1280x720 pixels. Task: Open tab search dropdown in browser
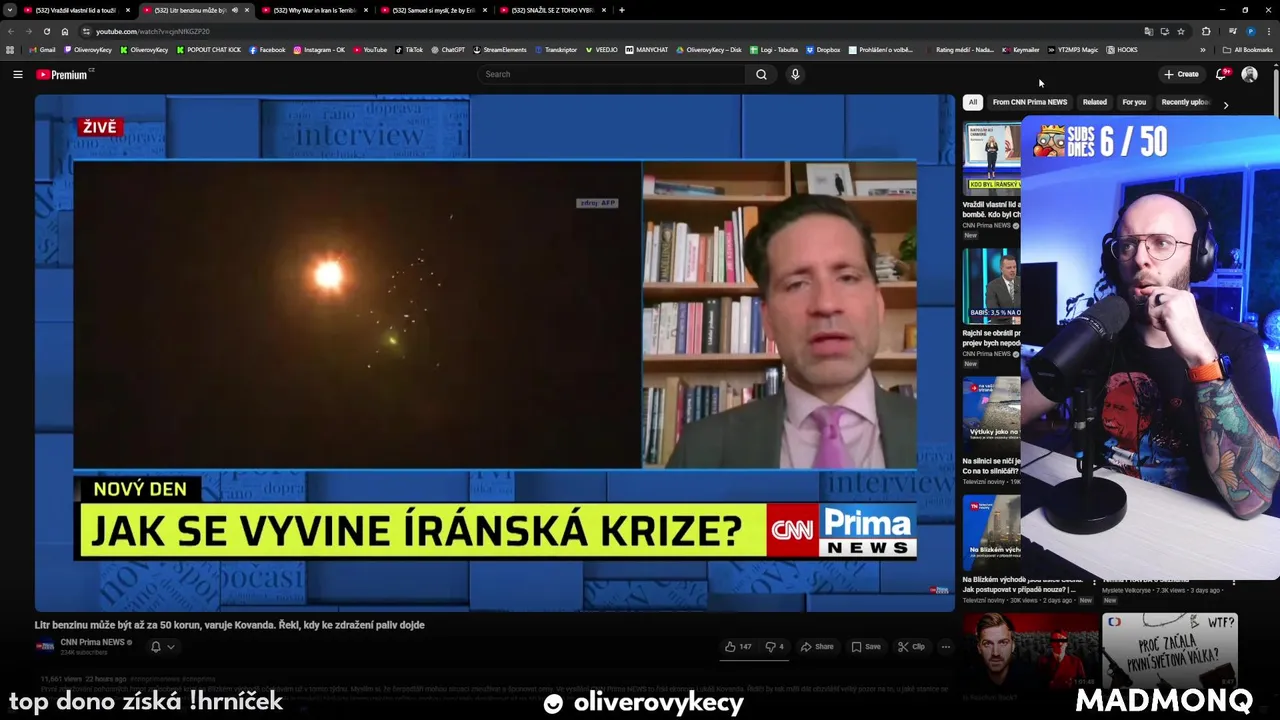(x=10, y=10)
